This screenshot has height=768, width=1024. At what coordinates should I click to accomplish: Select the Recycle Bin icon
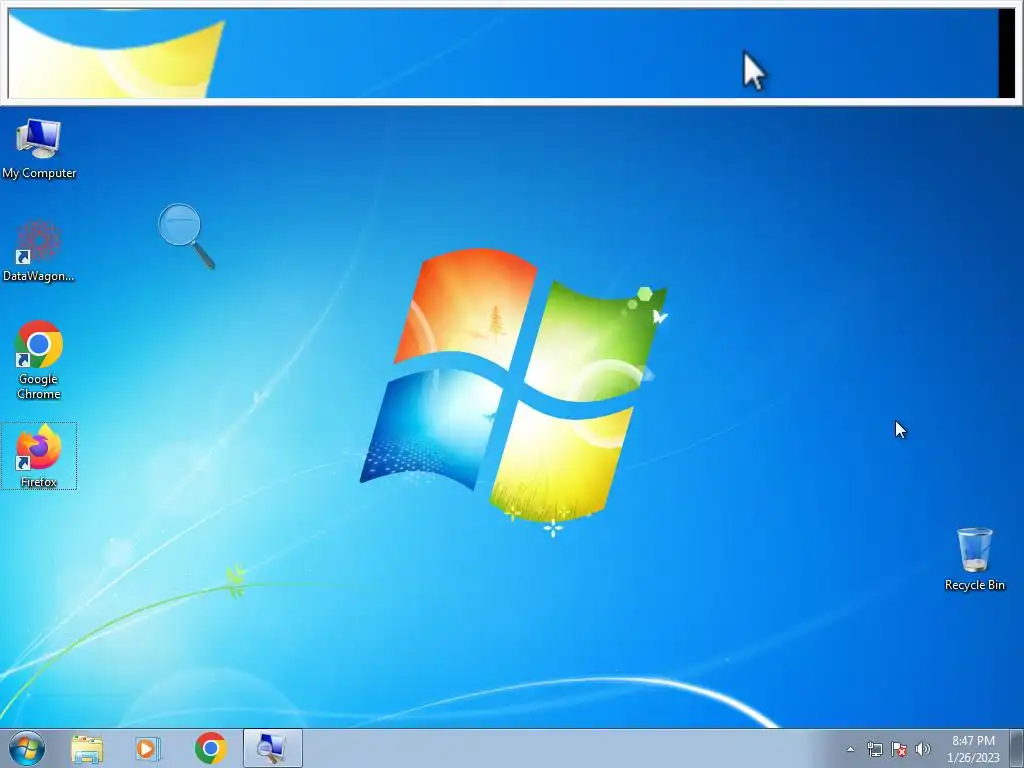974,560
